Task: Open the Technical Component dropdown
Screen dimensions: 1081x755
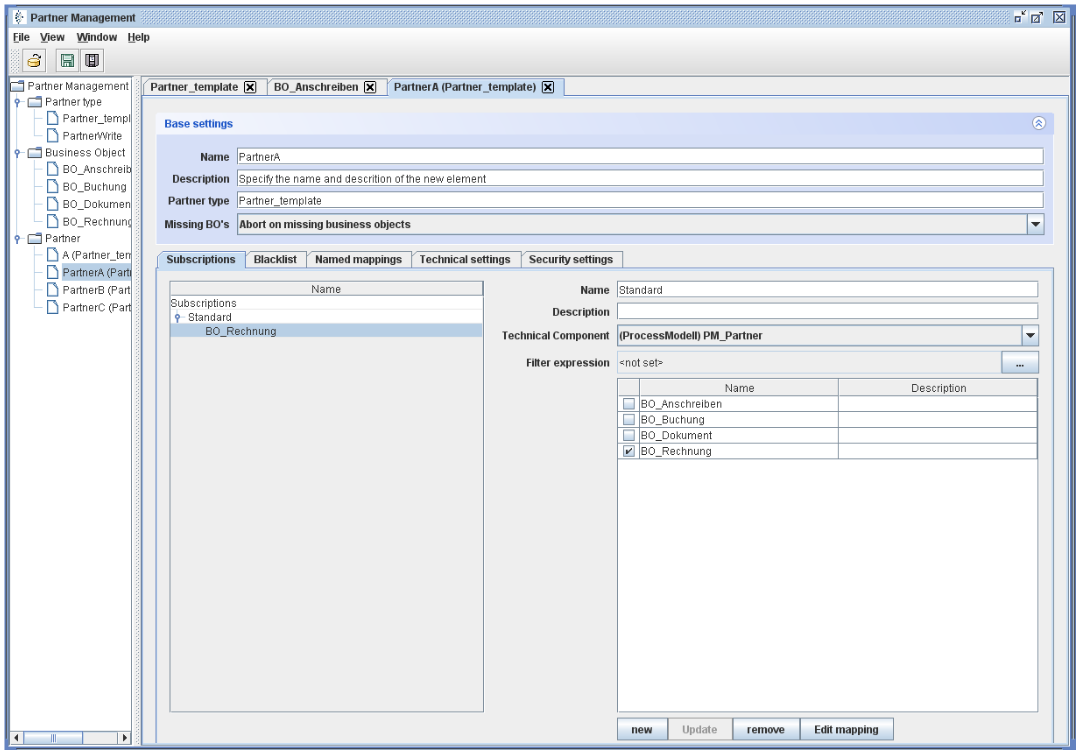Action: (x=1030, y=336)
